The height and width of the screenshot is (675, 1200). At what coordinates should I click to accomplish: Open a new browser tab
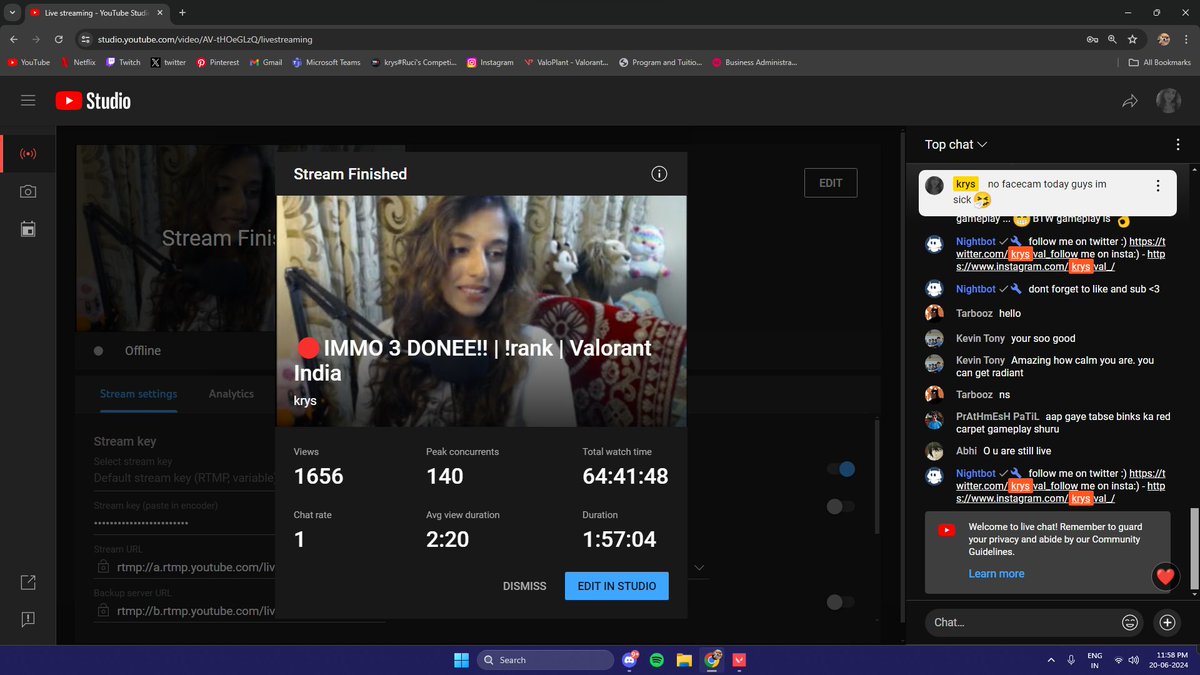click(183, 12)
